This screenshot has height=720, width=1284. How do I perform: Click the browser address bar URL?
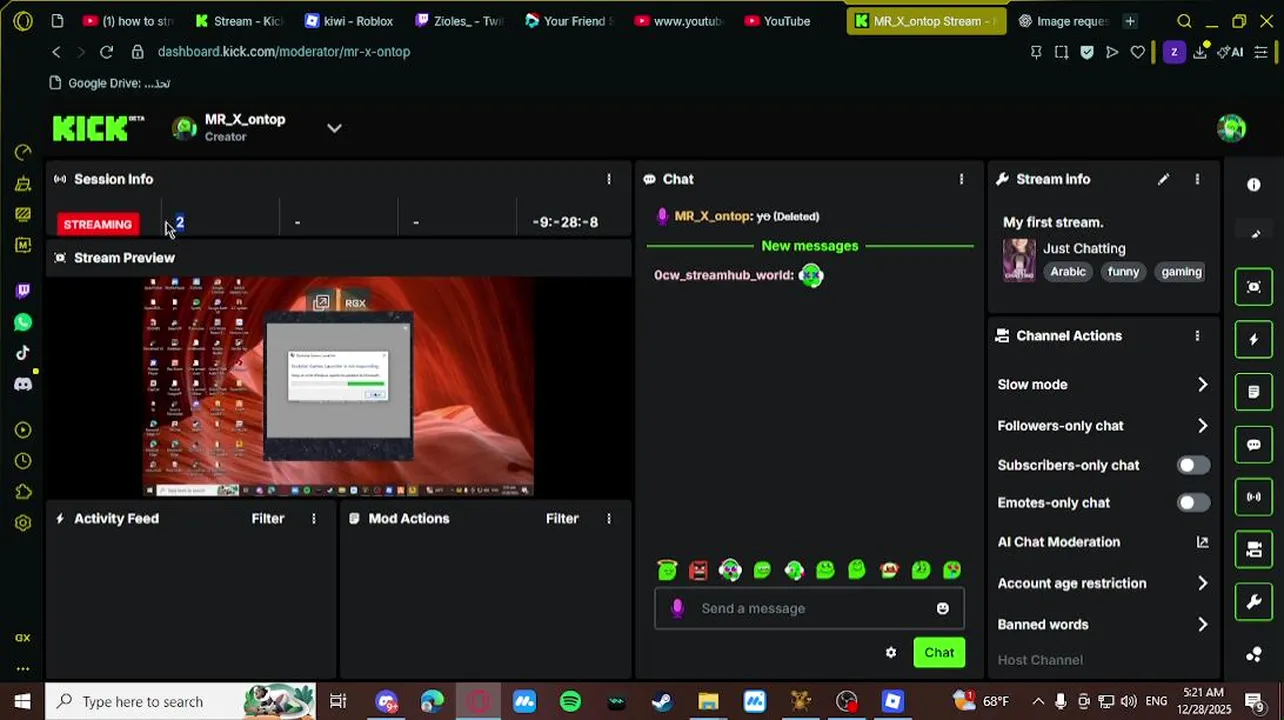tap(284, 51)
